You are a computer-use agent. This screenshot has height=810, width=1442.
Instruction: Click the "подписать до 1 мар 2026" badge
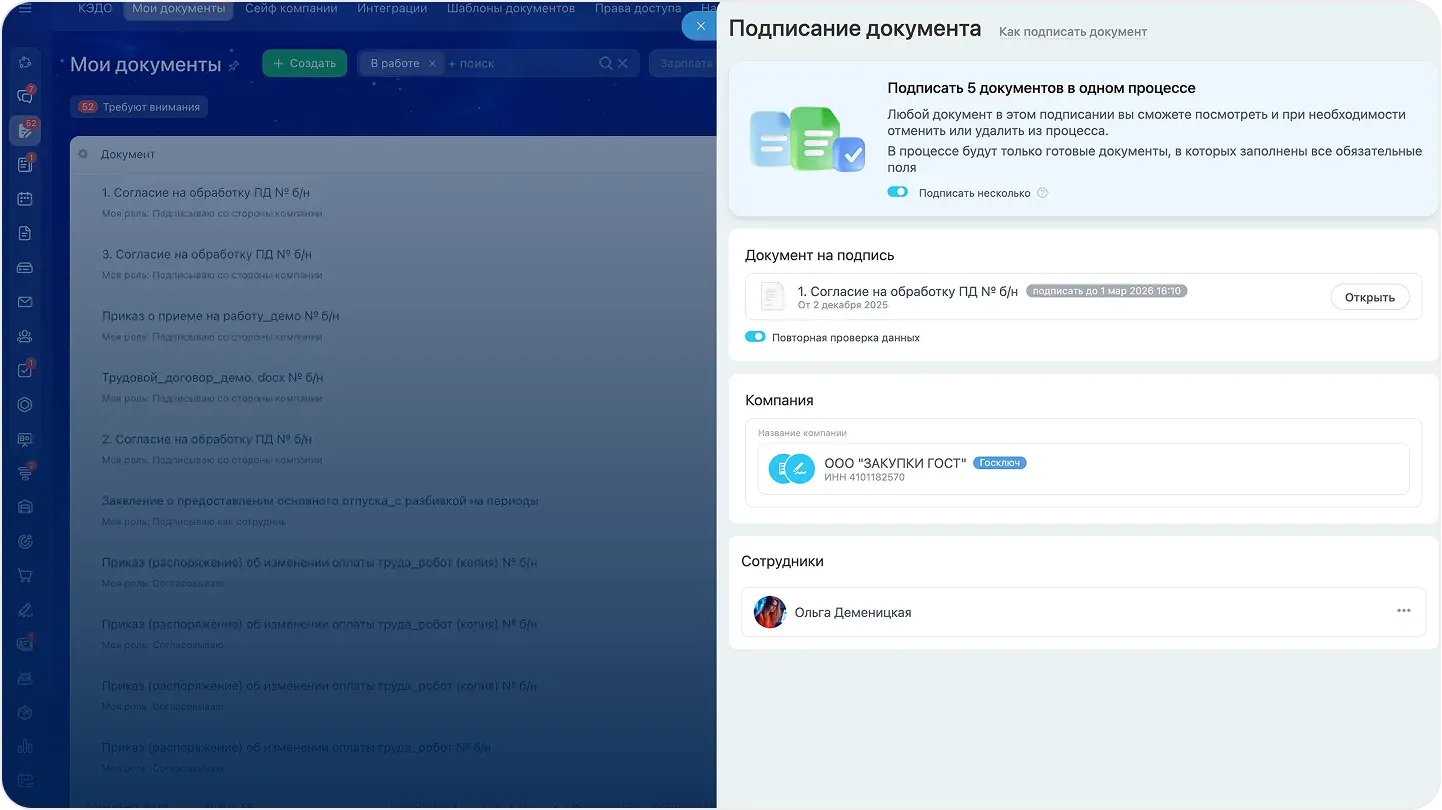tap(1106, 290)
